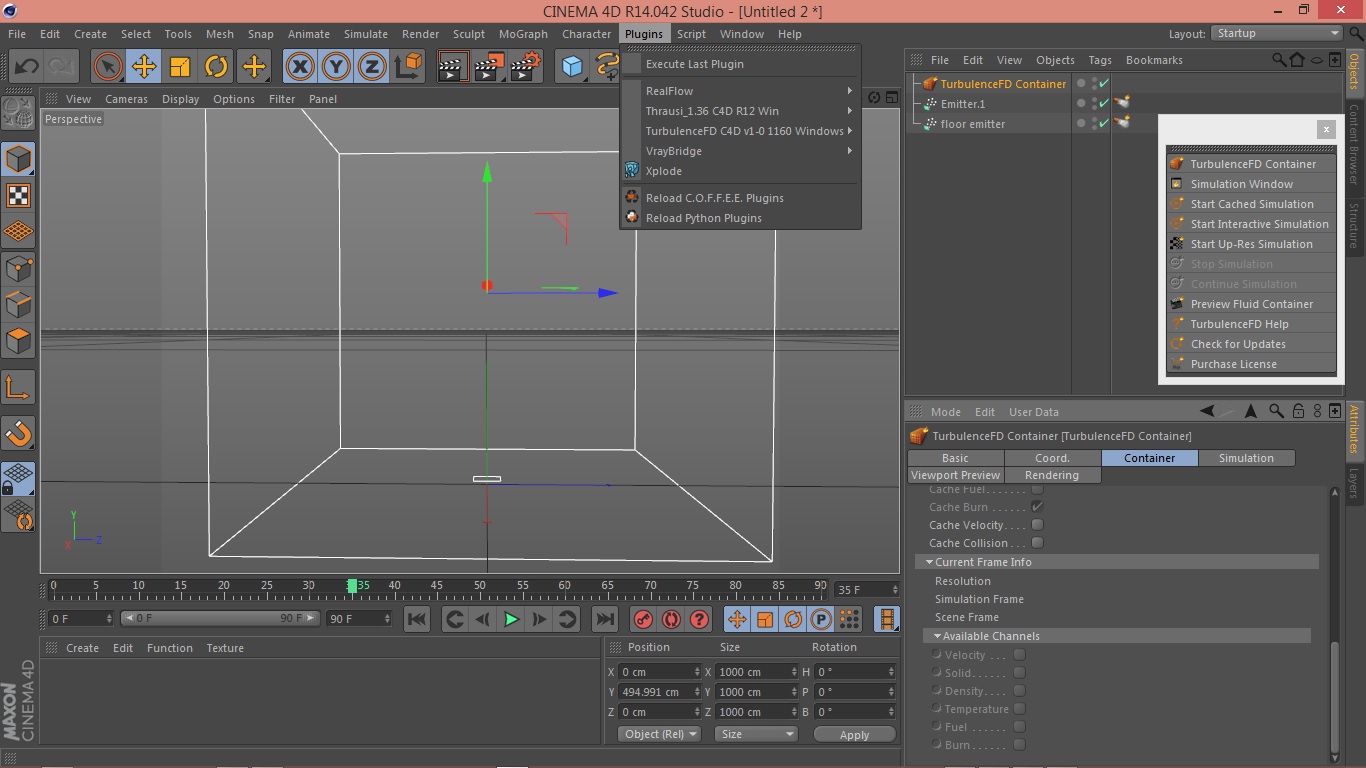This screenshot has width=1366, height=768.
Task: Add a Cube primitive object
Action: [x=572, y=67]
